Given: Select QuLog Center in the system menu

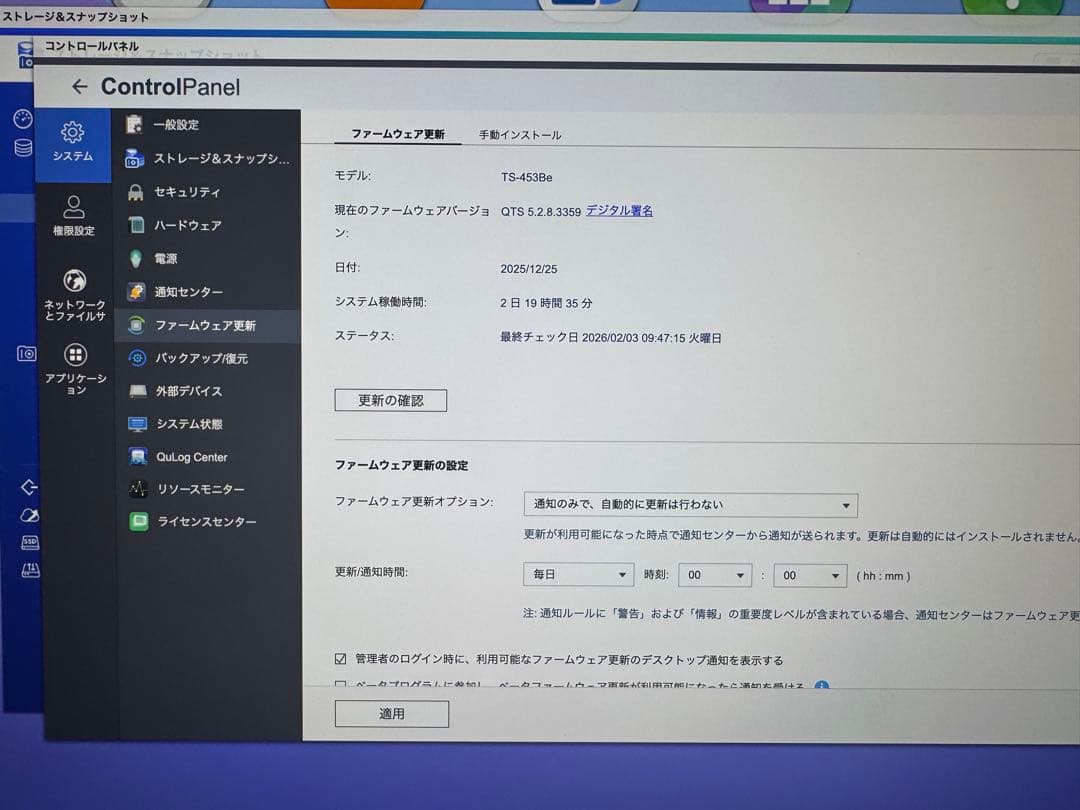Looking at the screenshot, I should point(191,457).
